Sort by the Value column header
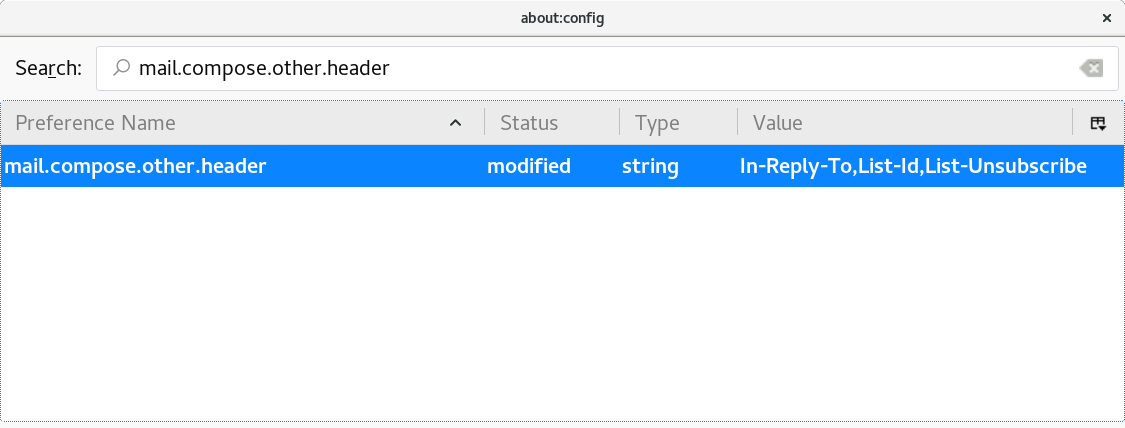Screen dimensions: 1125x428 tap(905, 123)
